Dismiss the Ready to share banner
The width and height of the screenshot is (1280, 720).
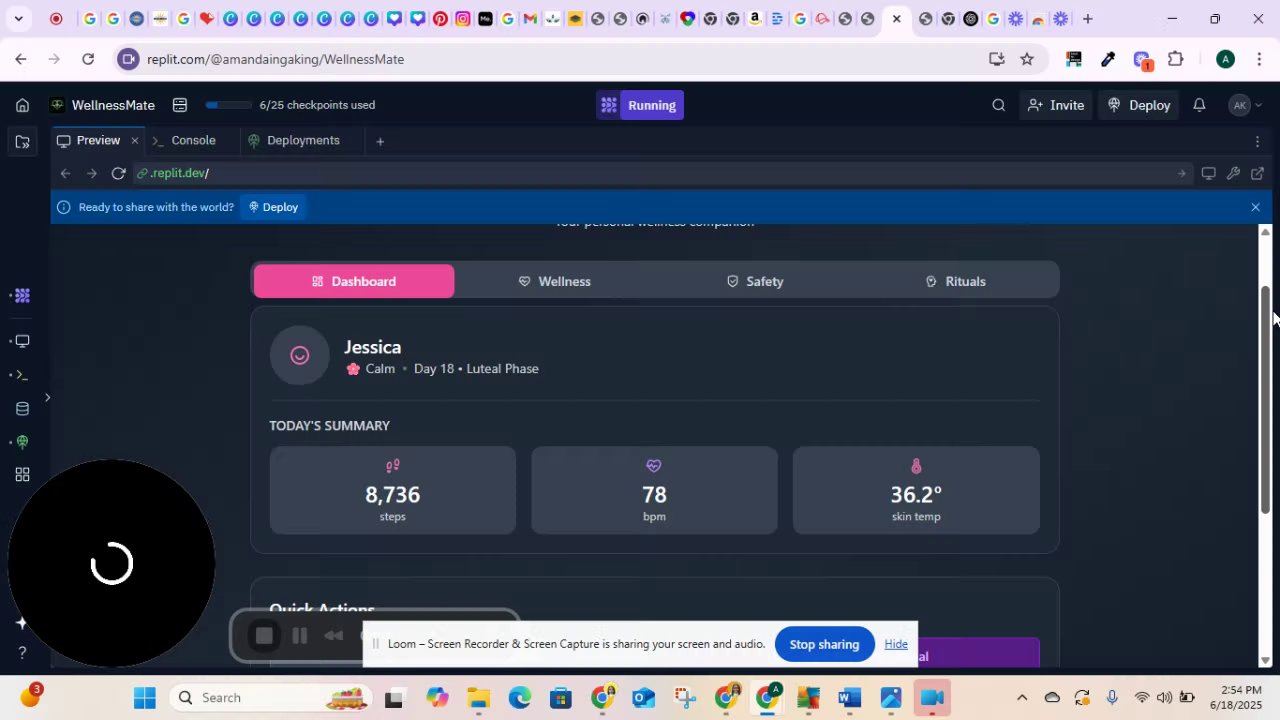tap(1255, 207)
